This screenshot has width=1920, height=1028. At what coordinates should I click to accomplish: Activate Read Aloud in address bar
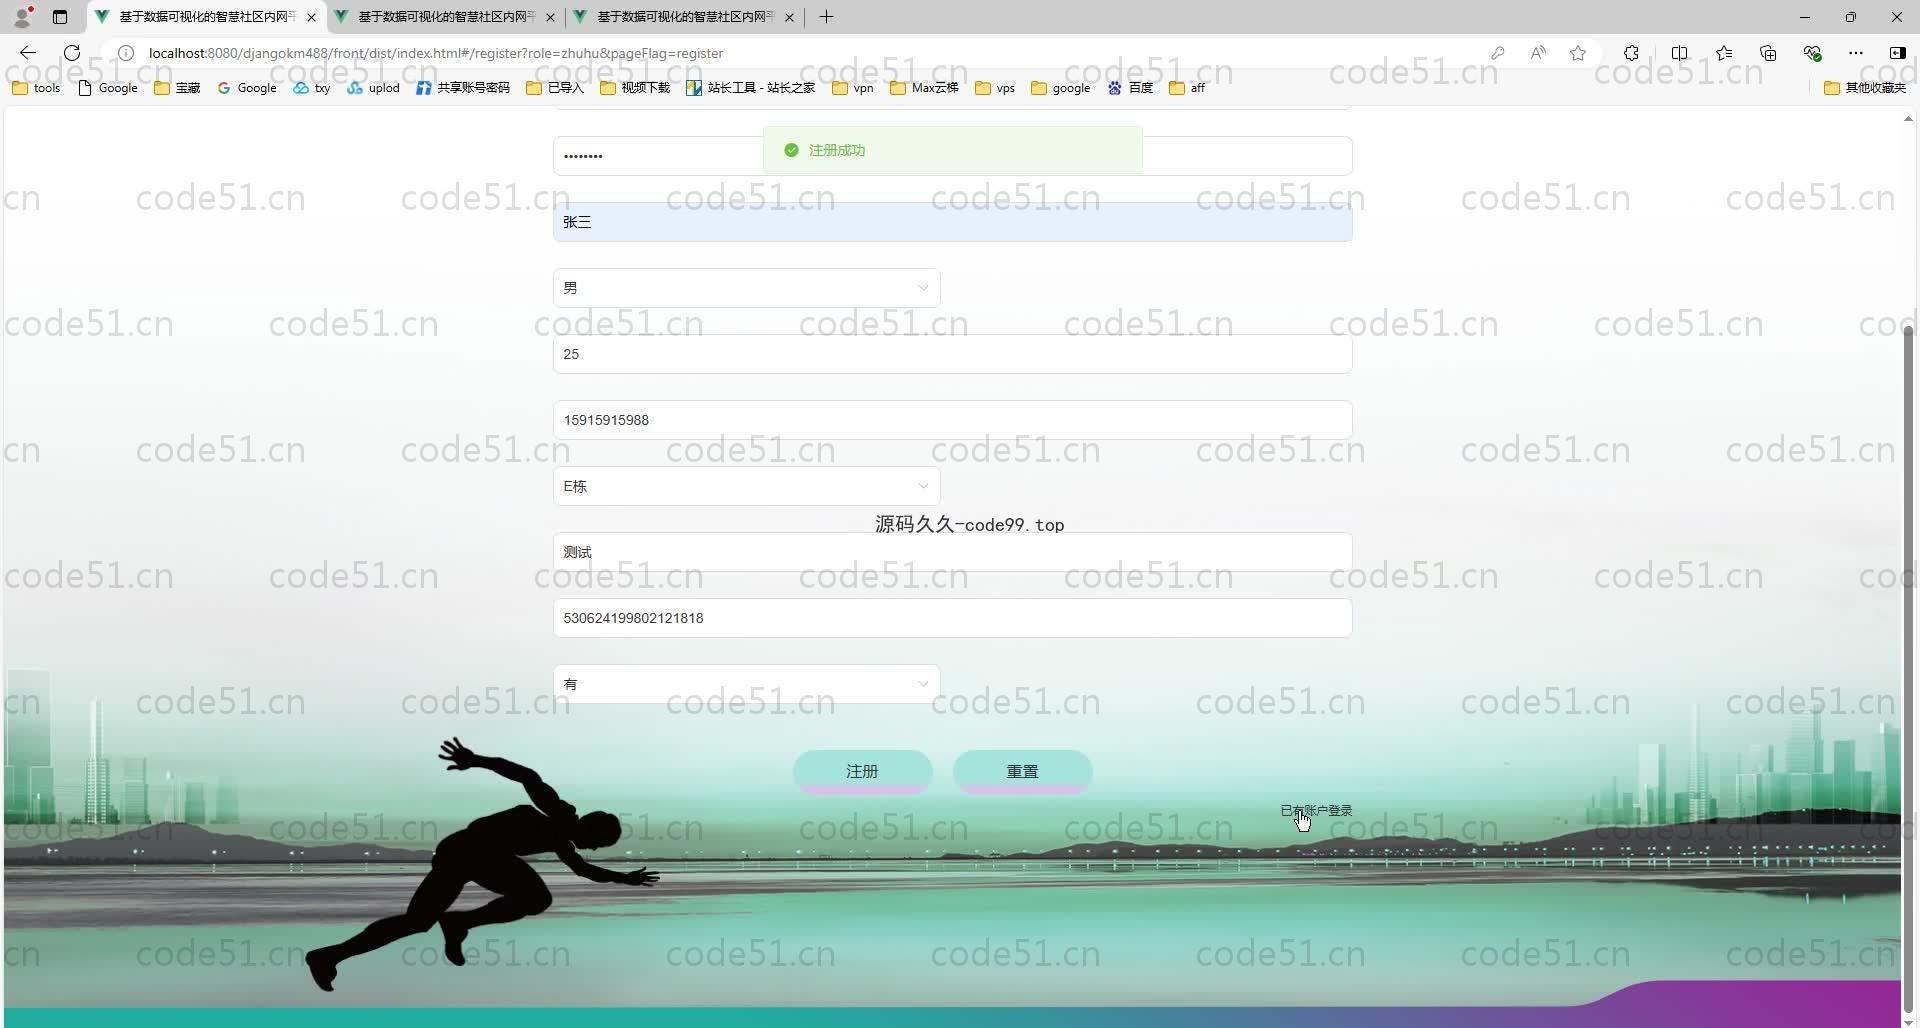1538,53
